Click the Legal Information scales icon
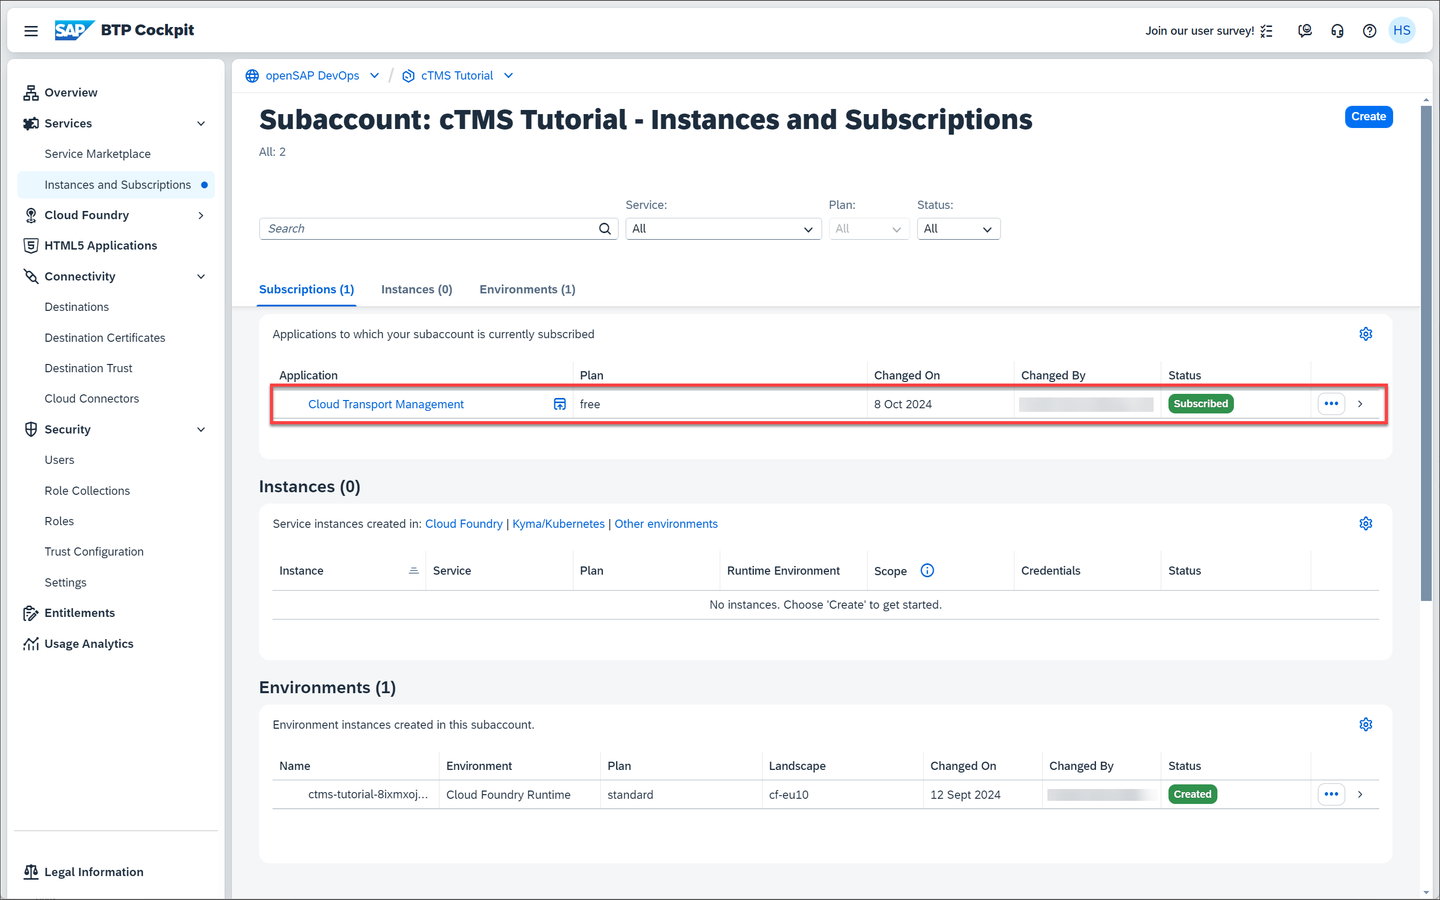The height and width of the screenshot is (900, 1440). click(x=31, y=872)
